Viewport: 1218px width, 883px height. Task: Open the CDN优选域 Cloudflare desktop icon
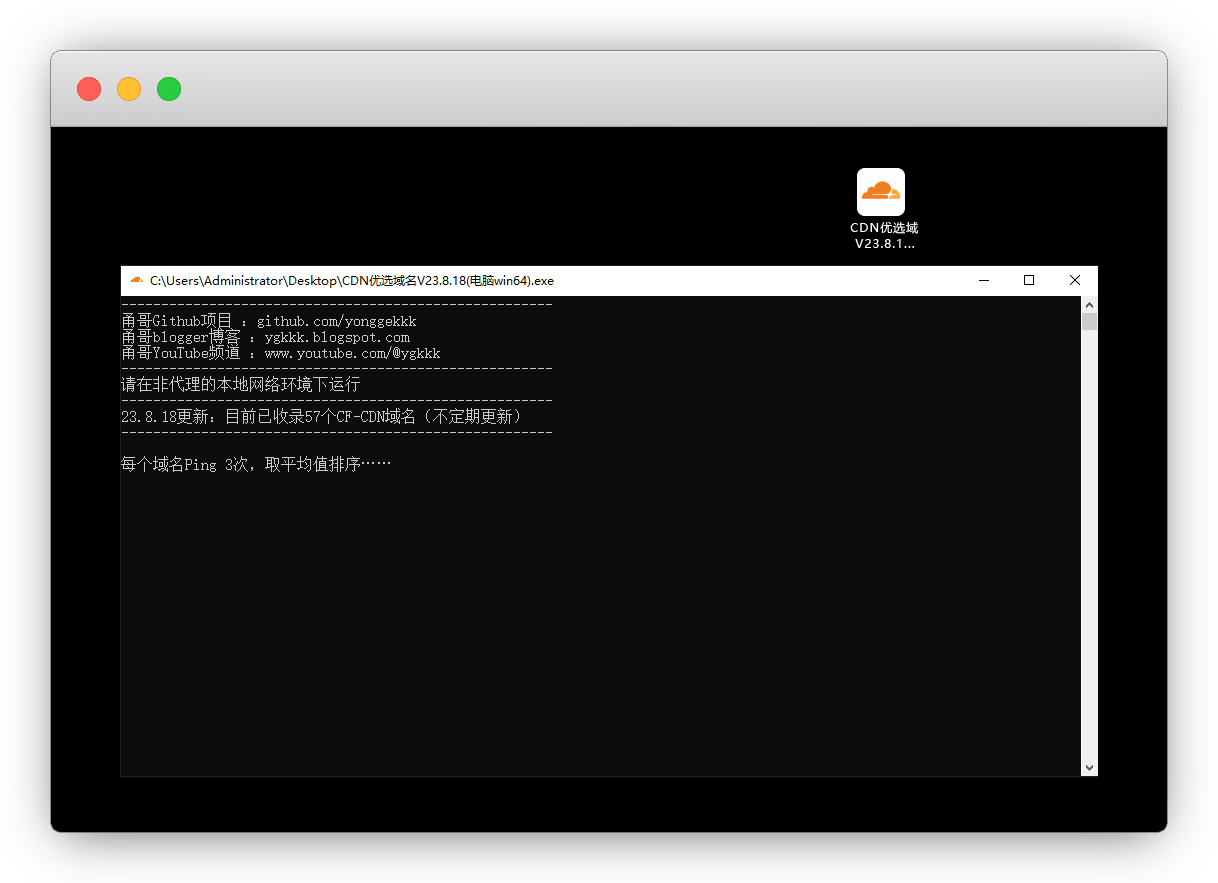coord(880,192)
